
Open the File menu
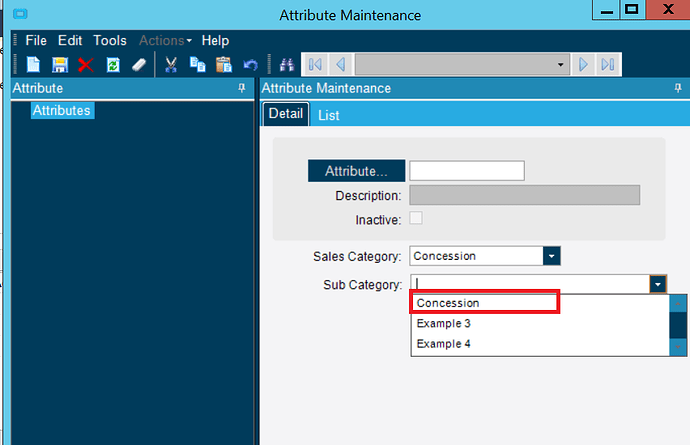point(36,40)
